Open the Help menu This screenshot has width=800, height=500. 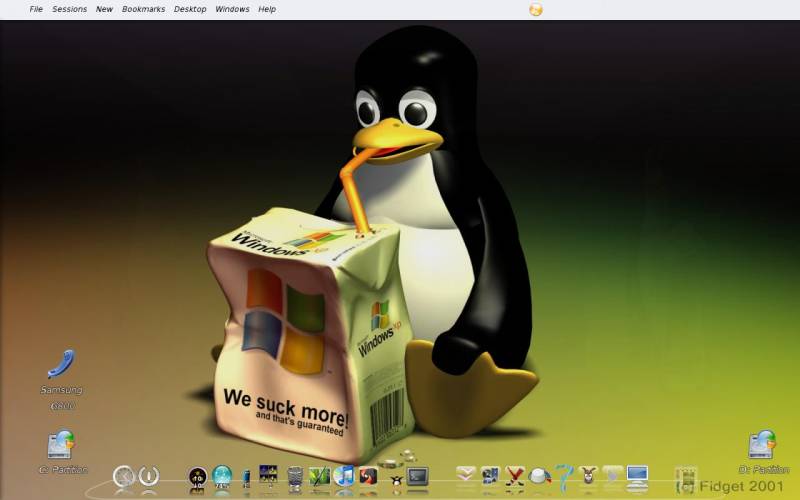[267, 9]
